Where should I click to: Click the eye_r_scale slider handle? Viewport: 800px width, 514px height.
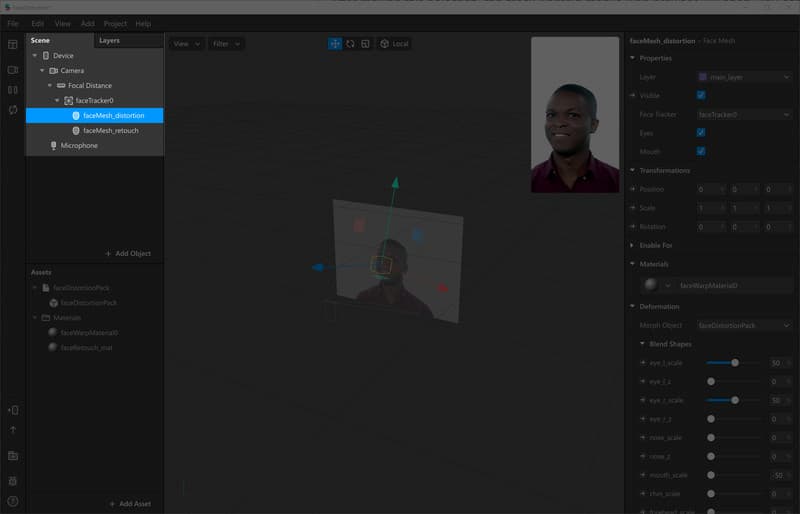click(x=735, y=400)
